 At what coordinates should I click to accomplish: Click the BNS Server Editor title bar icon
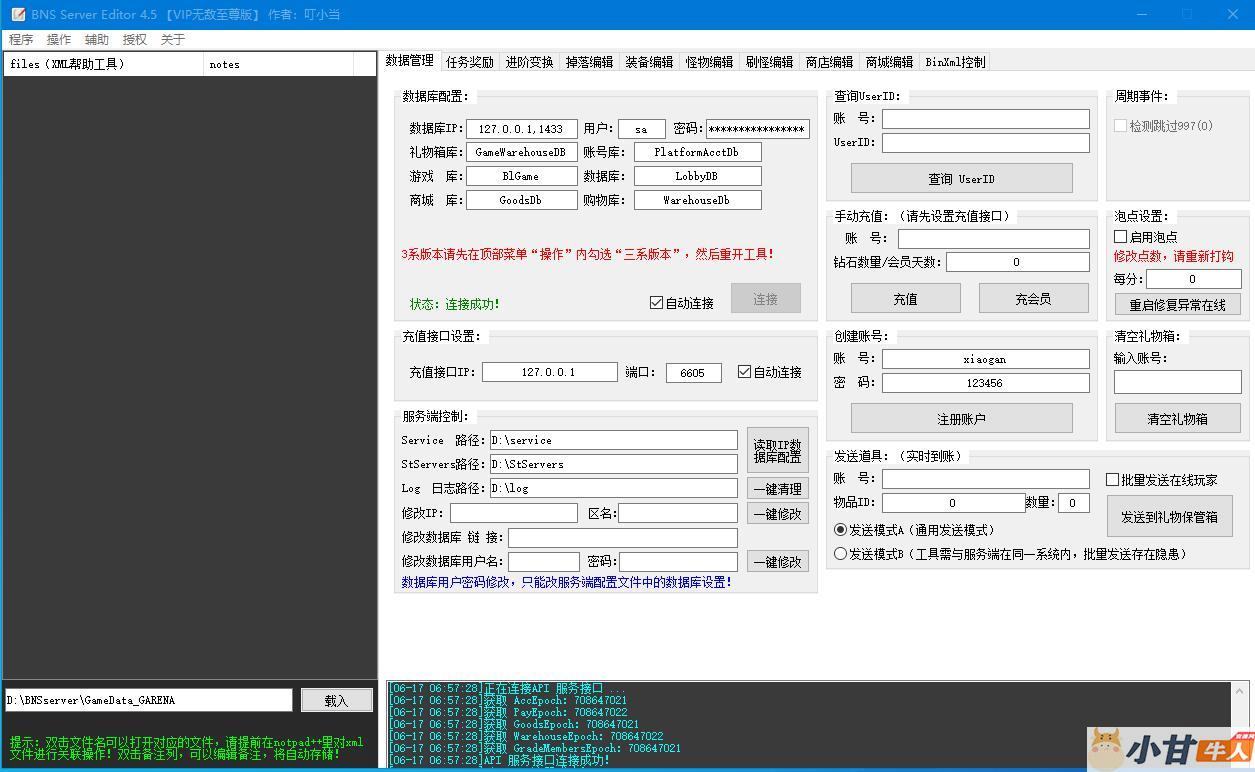pyautogui.click(x=18, y=15)
